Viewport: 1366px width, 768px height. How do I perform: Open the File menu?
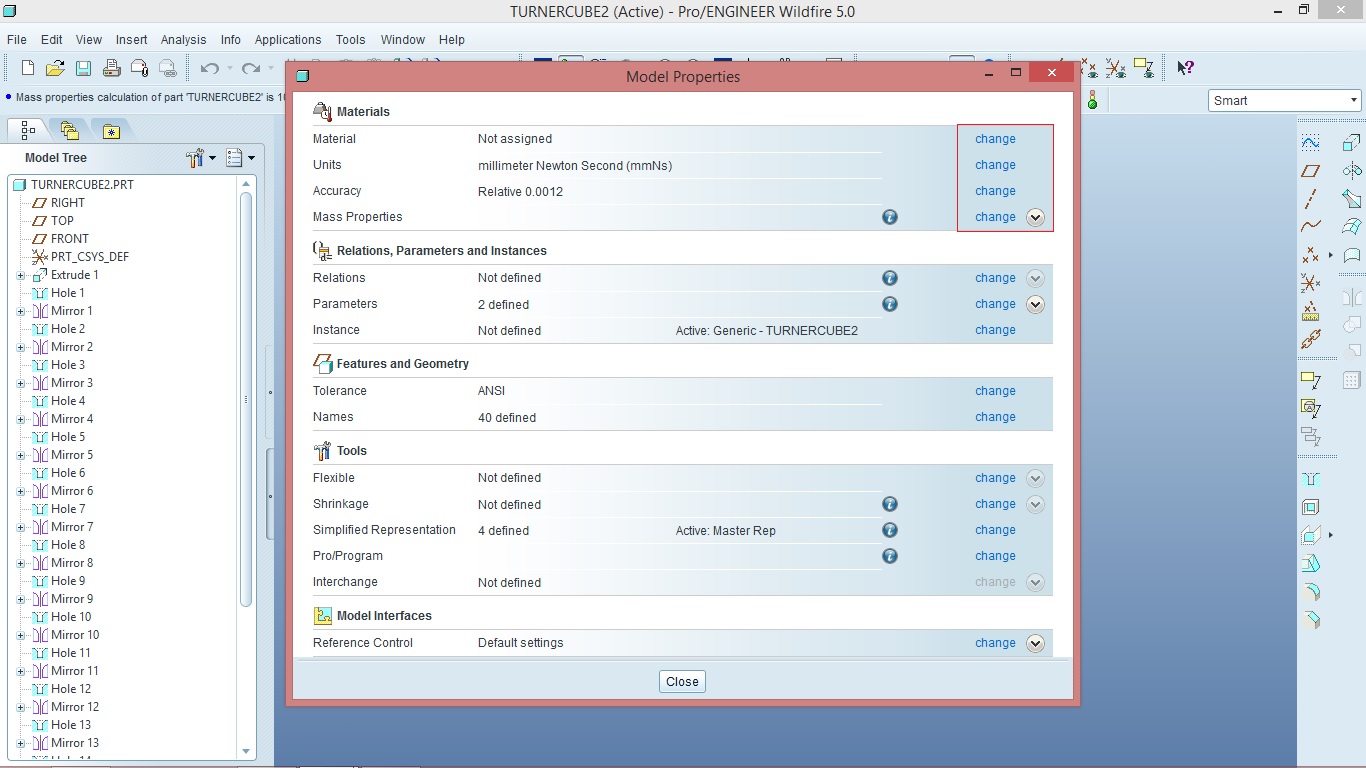click(16, 40)
